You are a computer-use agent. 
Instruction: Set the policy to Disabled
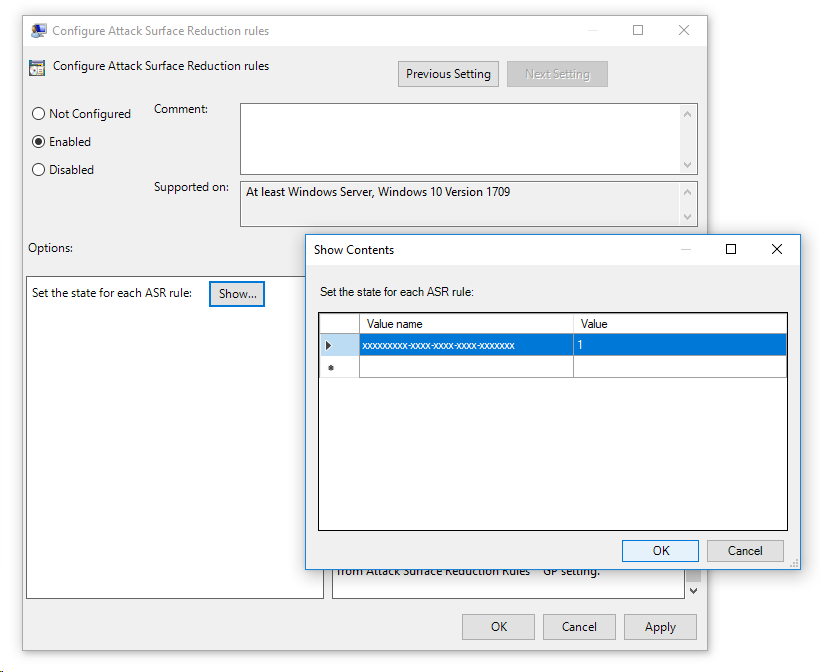point(39,170)
